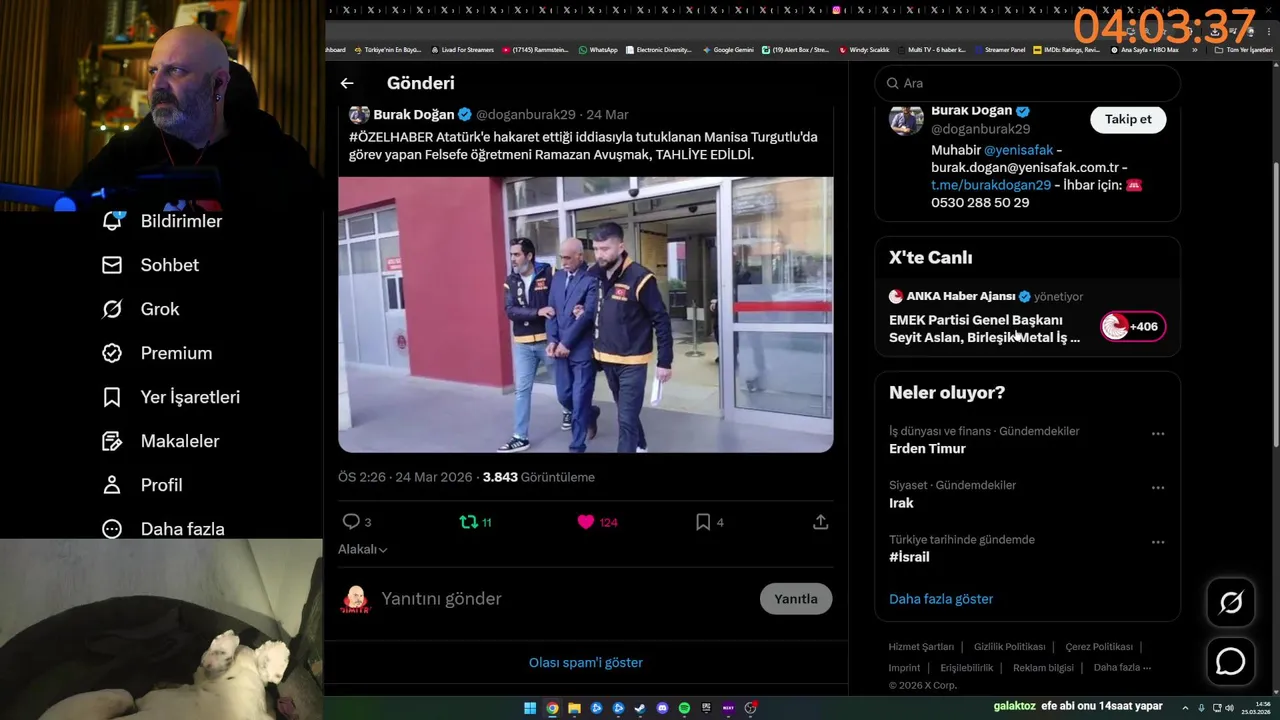Open more options for Erden Timur trend
The image size is (1280, 720).
[1158, 434]
